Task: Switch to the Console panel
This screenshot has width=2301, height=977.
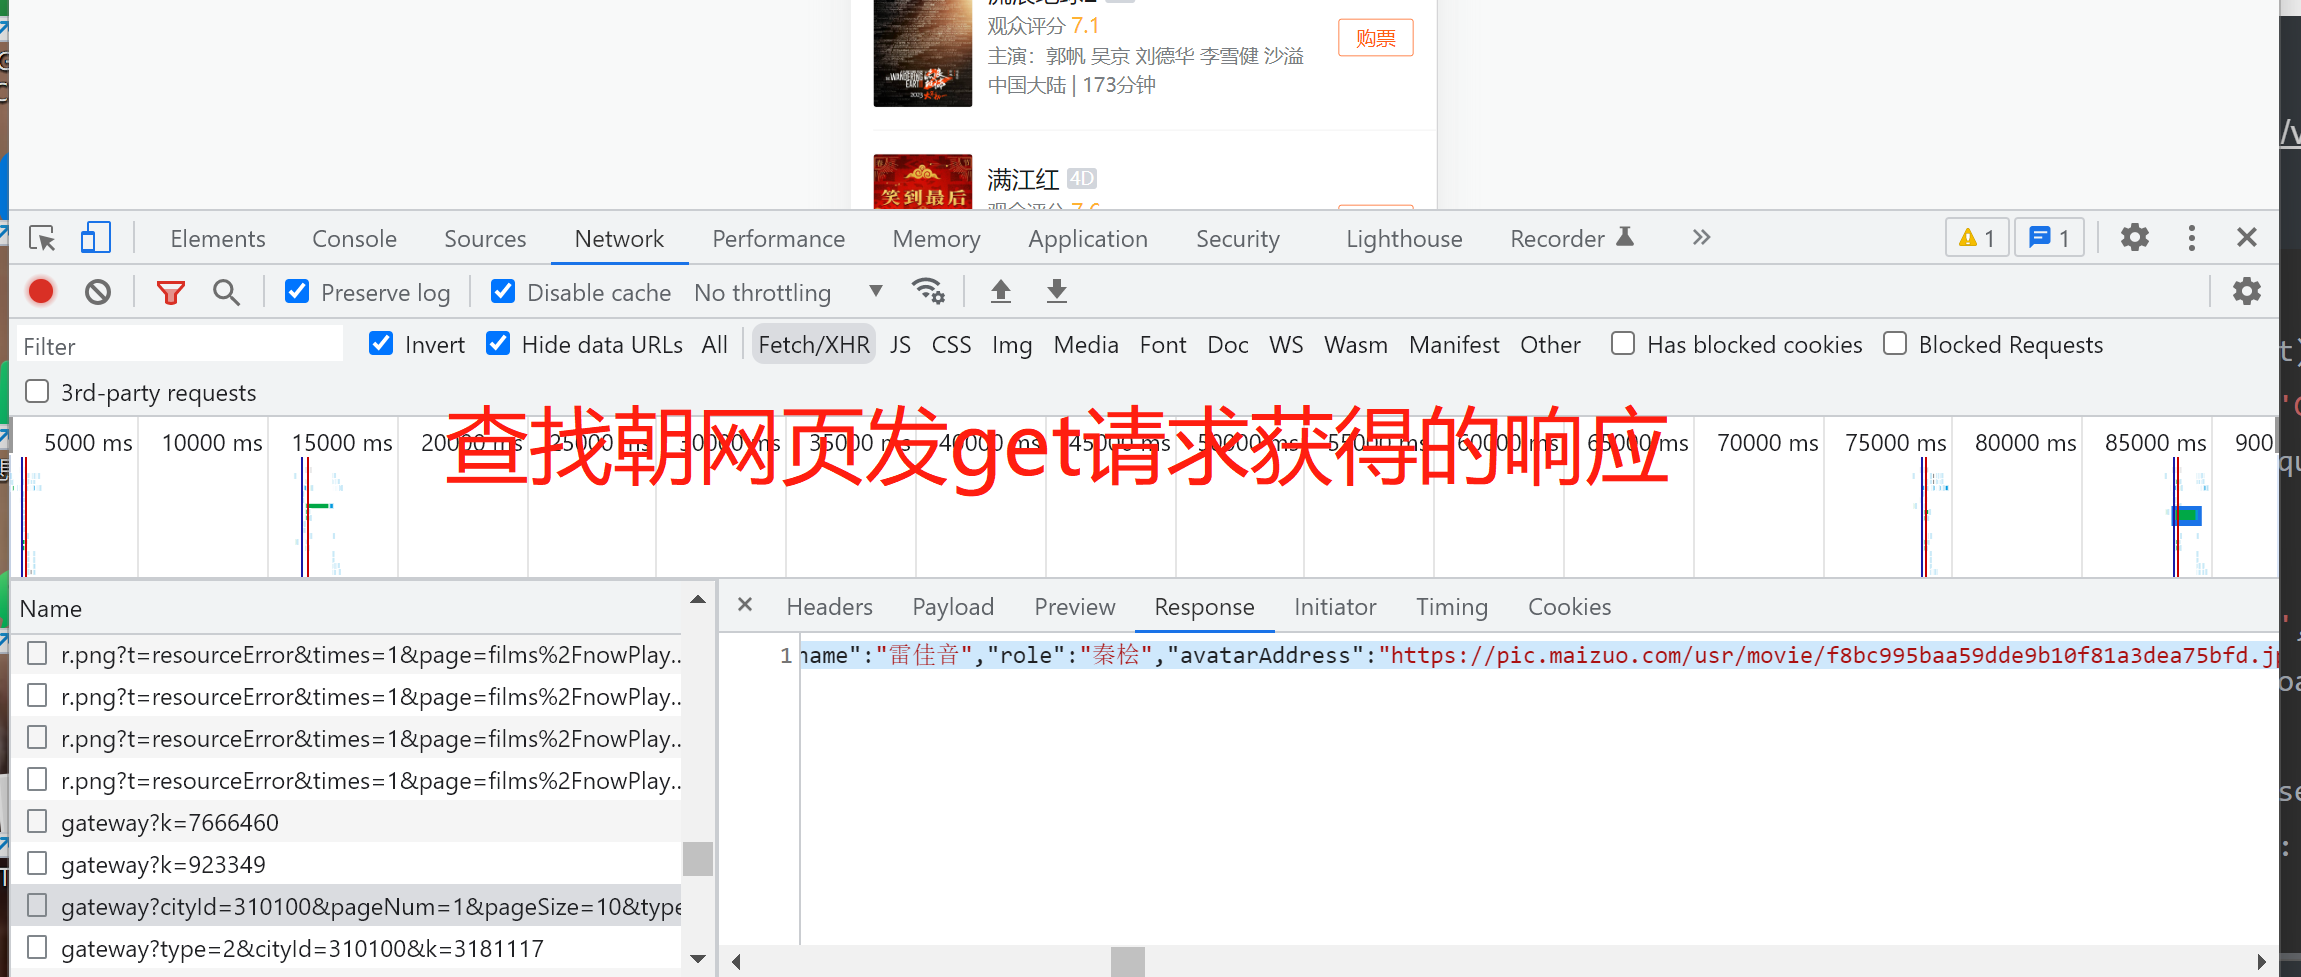Action: click(354, 238)
